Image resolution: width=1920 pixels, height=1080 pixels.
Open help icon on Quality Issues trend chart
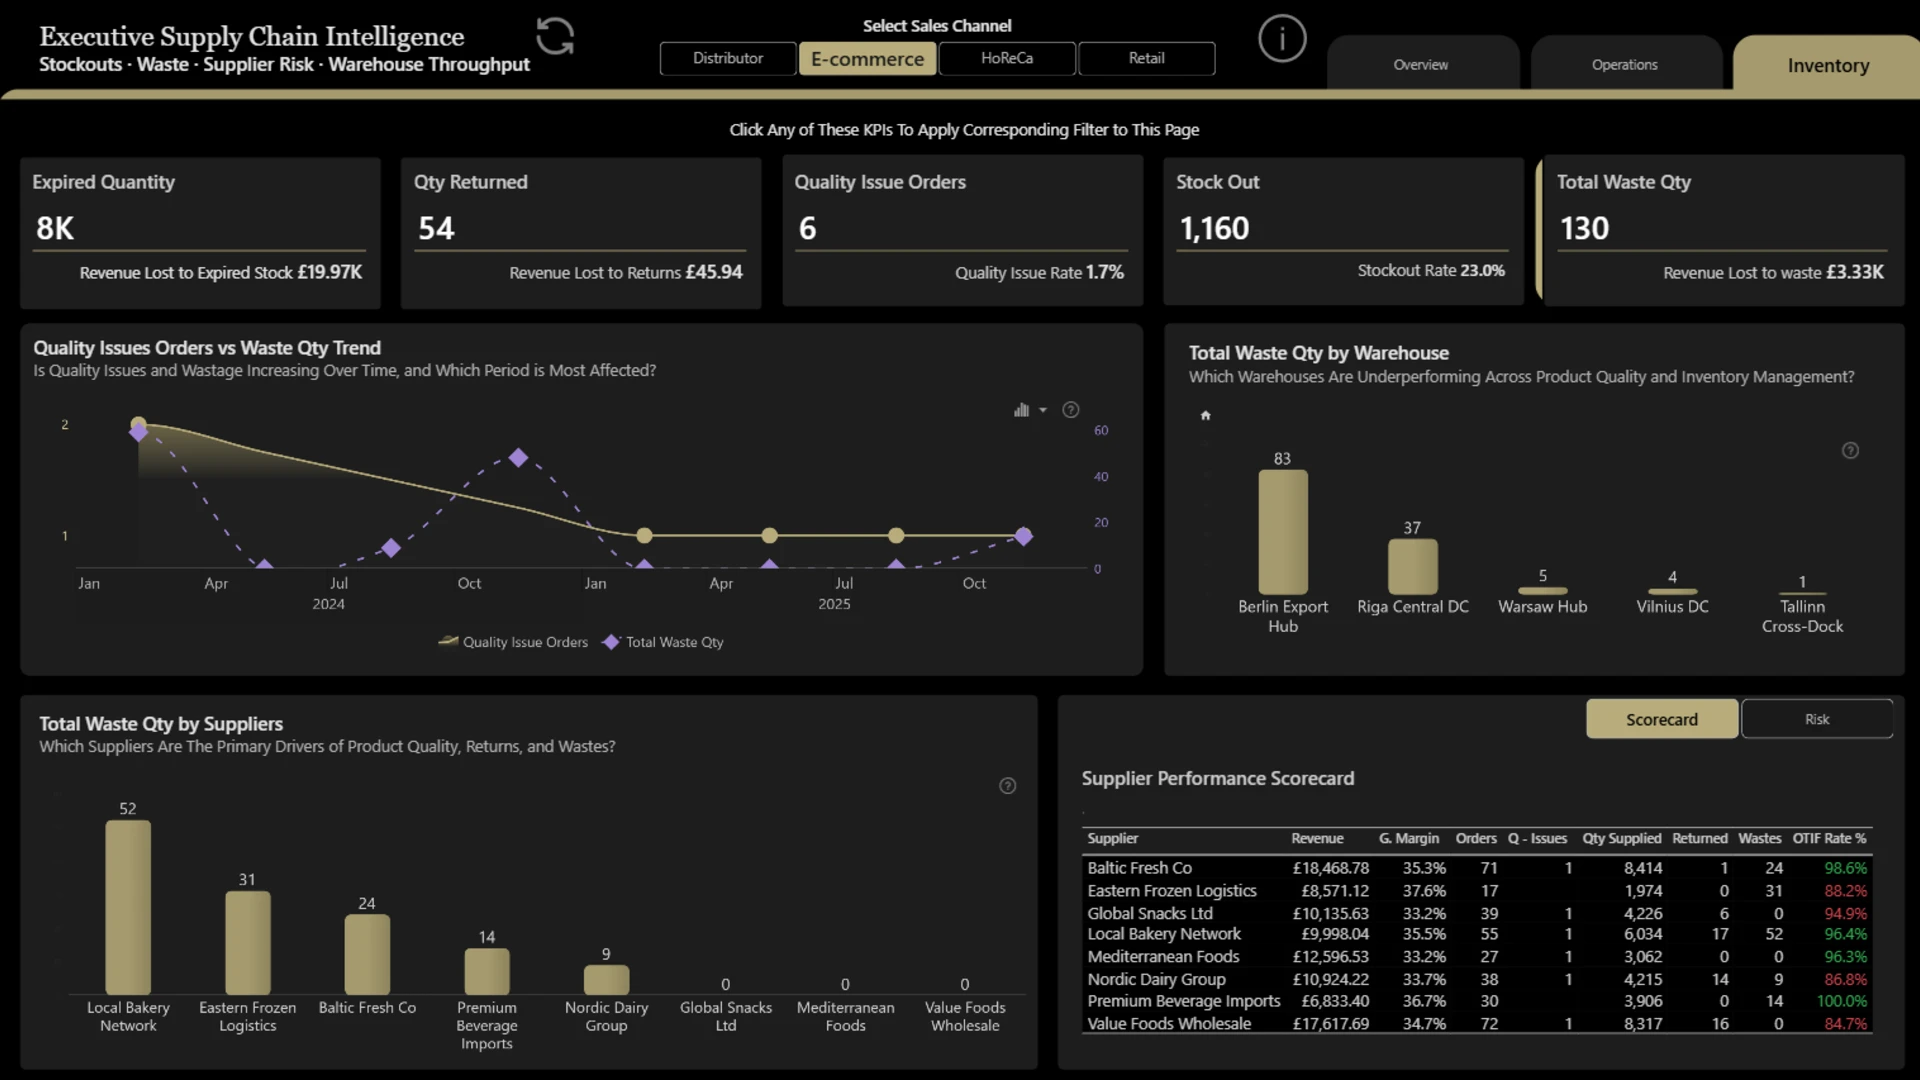(x=1071, y=410)
